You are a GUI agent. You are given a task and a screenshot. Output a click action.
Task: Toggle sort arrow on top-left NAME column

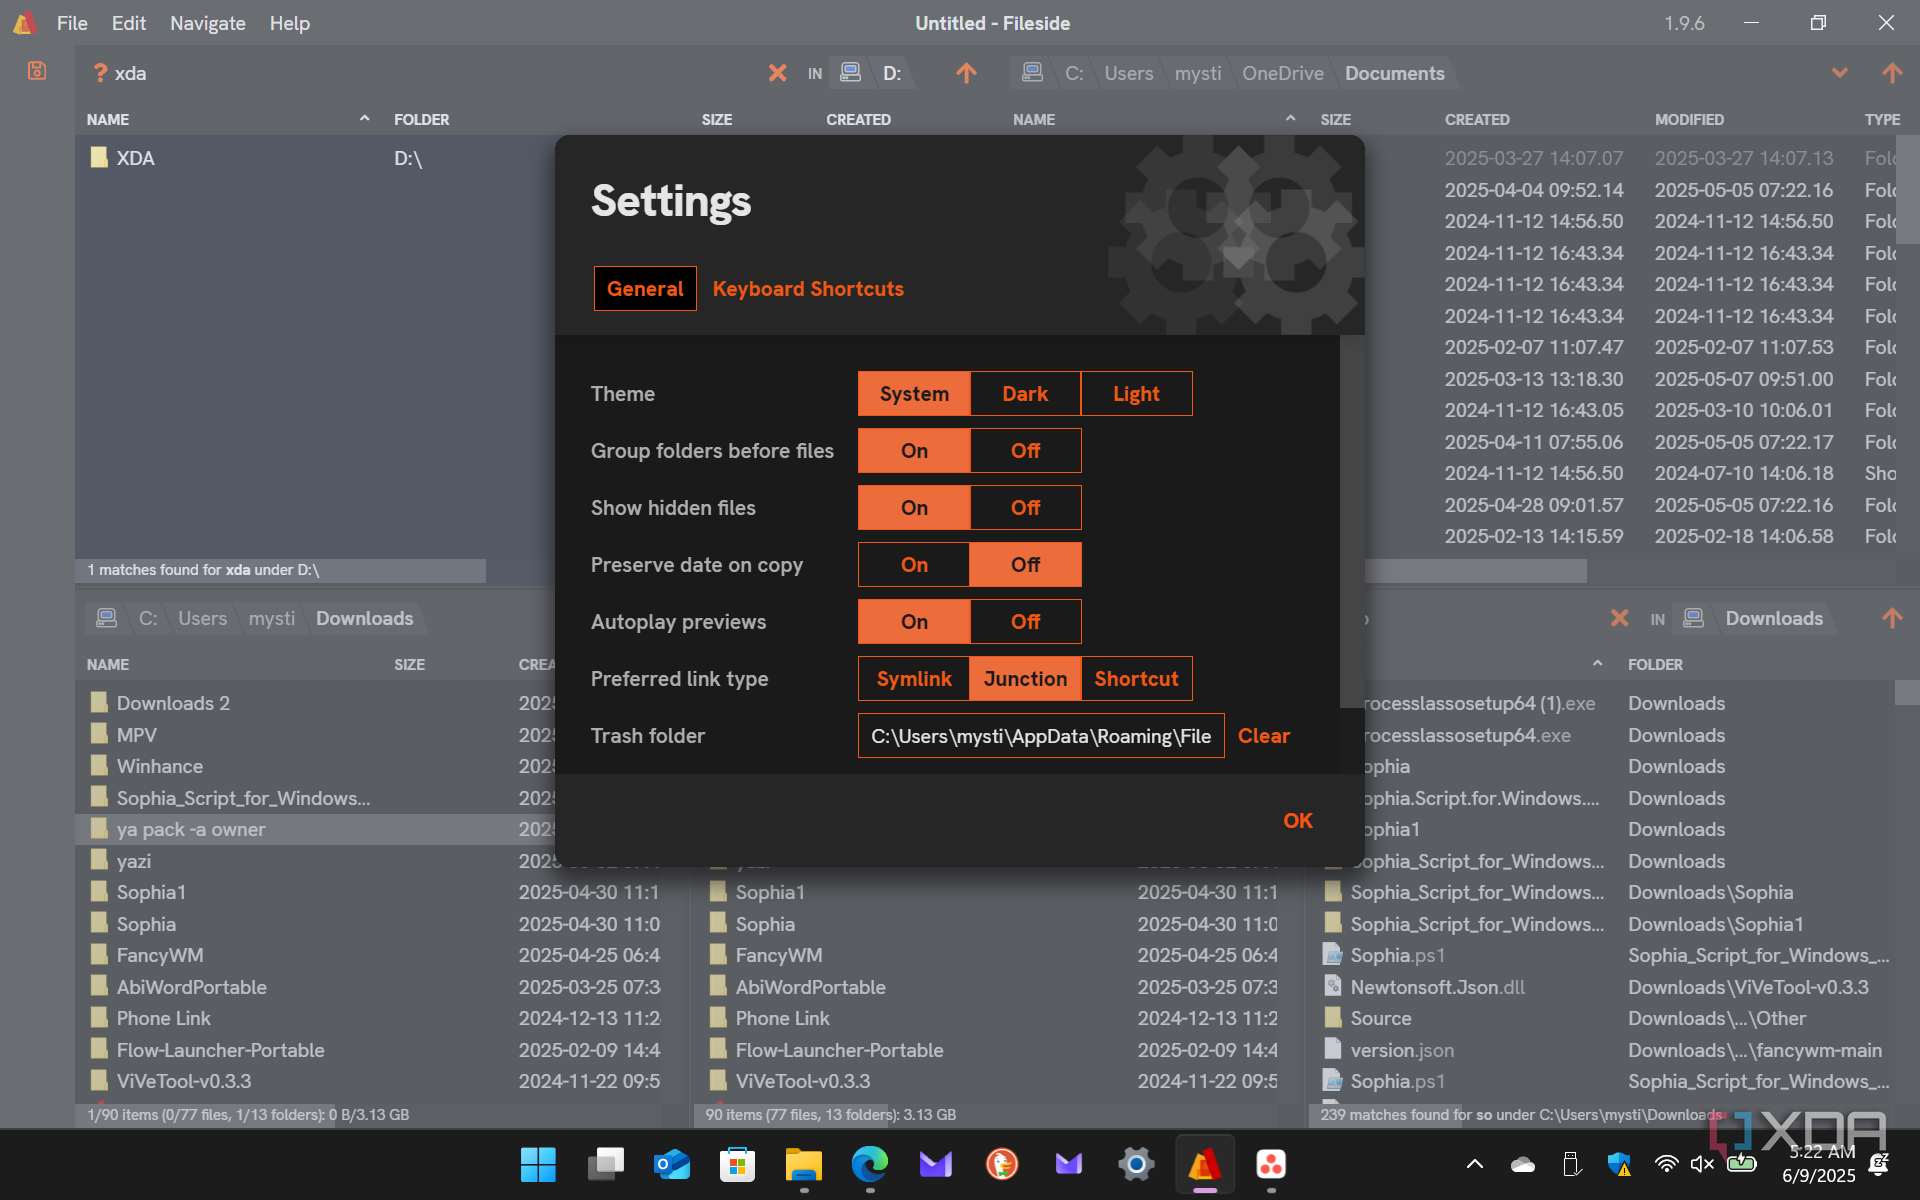(365, 119)
